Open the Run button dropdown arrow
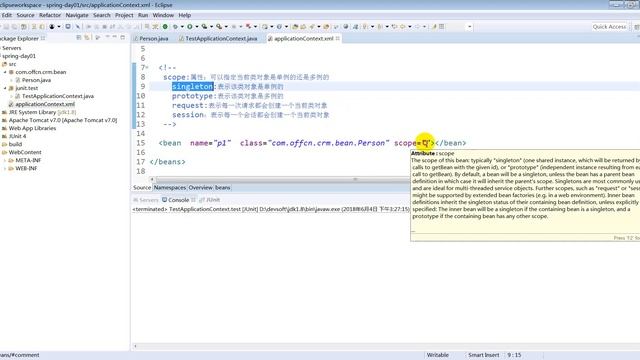640x360 pixels. coord(197,27)
